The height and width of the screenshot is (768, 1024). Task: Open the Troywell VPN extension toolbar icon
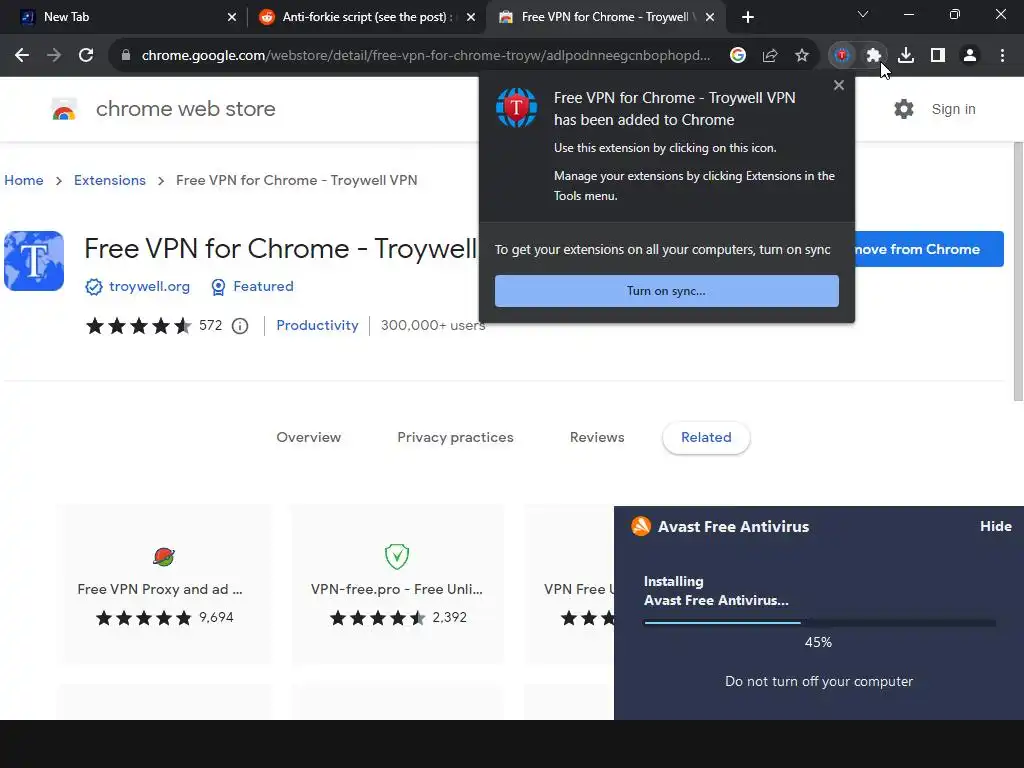tap(842, 56)
